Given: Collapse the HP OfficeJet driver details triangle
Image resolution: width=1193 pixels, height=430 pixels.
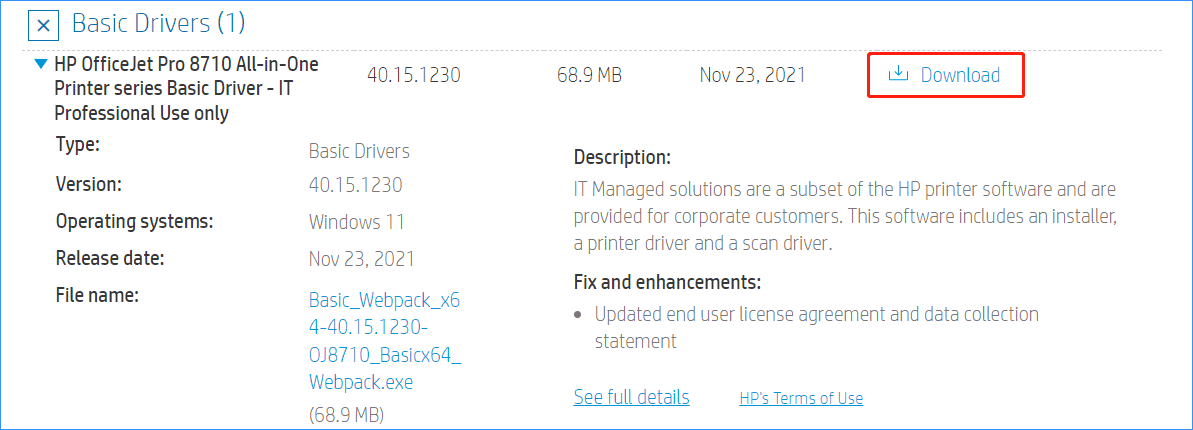Looking at the screenshot, I should click(x=40, y=64).
